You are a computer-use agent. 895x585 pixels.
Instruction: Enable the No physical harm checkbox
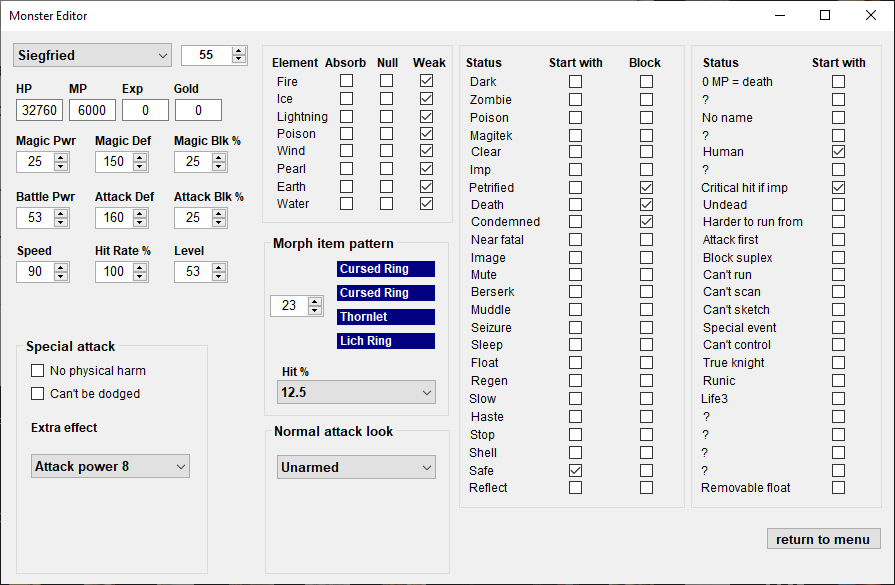point(38,371)
